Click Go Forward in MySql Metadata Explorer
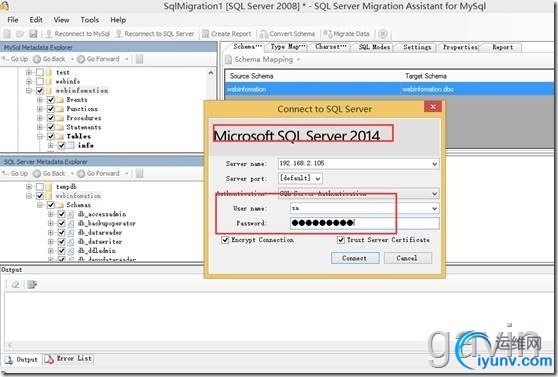The image size is (558, 377). tap(99, 59)
